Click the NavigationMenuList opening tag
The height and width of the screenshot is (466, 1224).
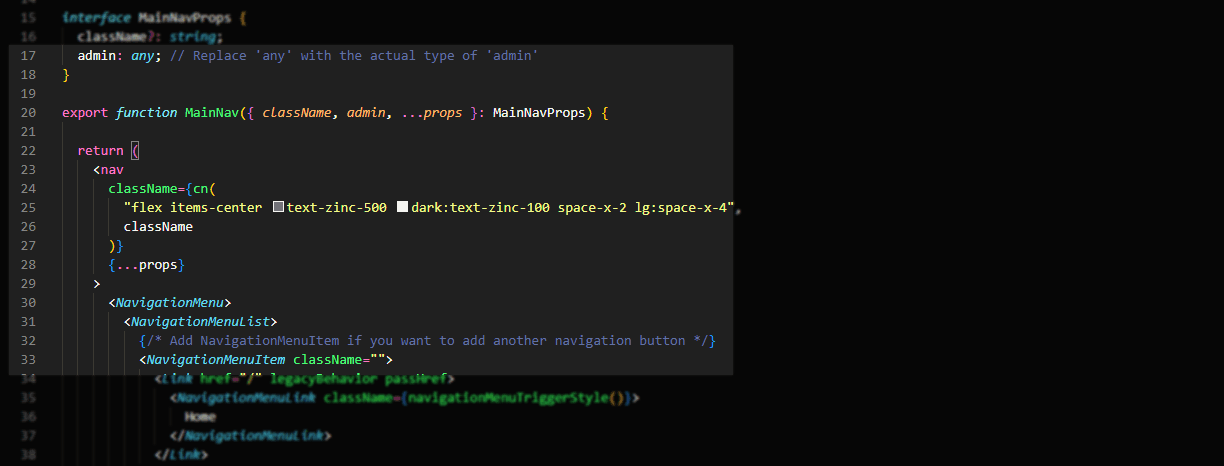(x=204, y=321)
